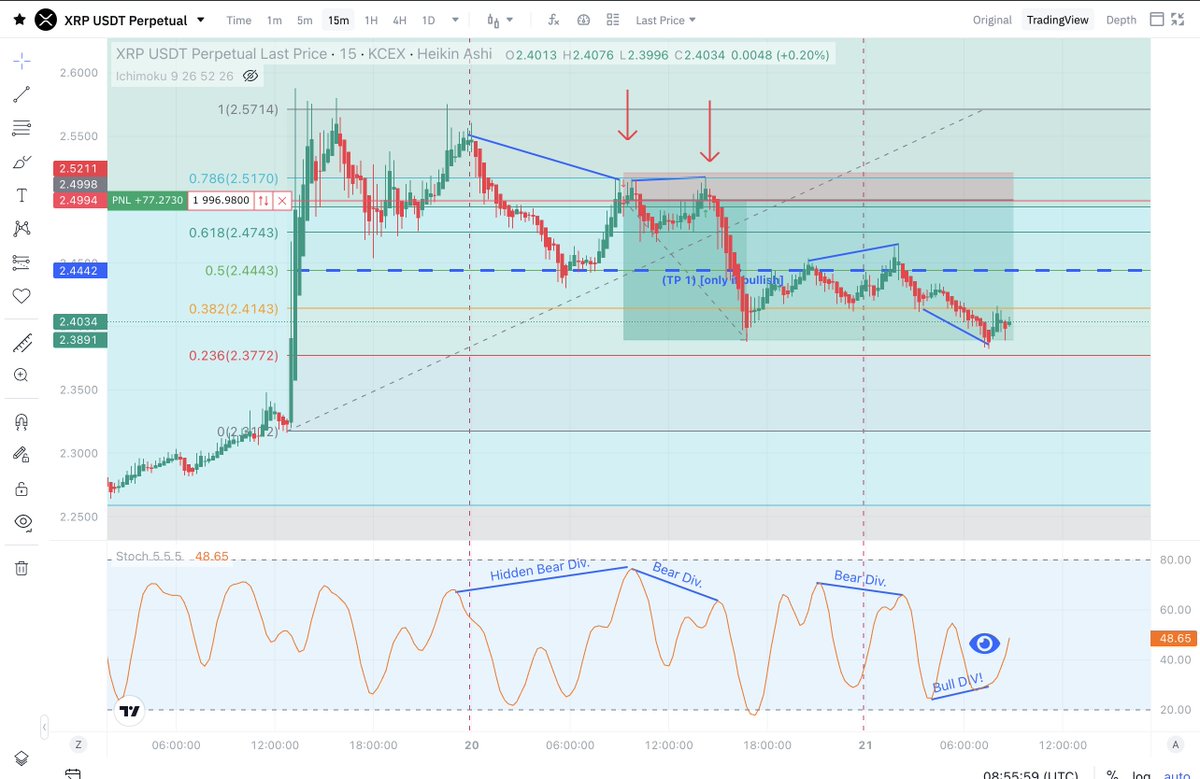Toggle lock all drawing tools
The height and width of the screenshot is (779, 1200).
(21, 489)
